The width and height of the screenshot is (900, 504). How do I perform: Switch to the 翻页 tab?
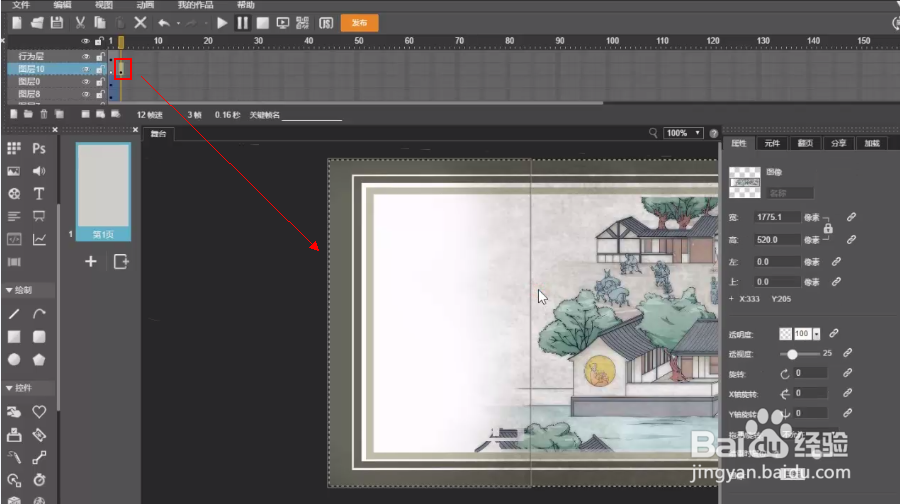click(x=805, y=144)
